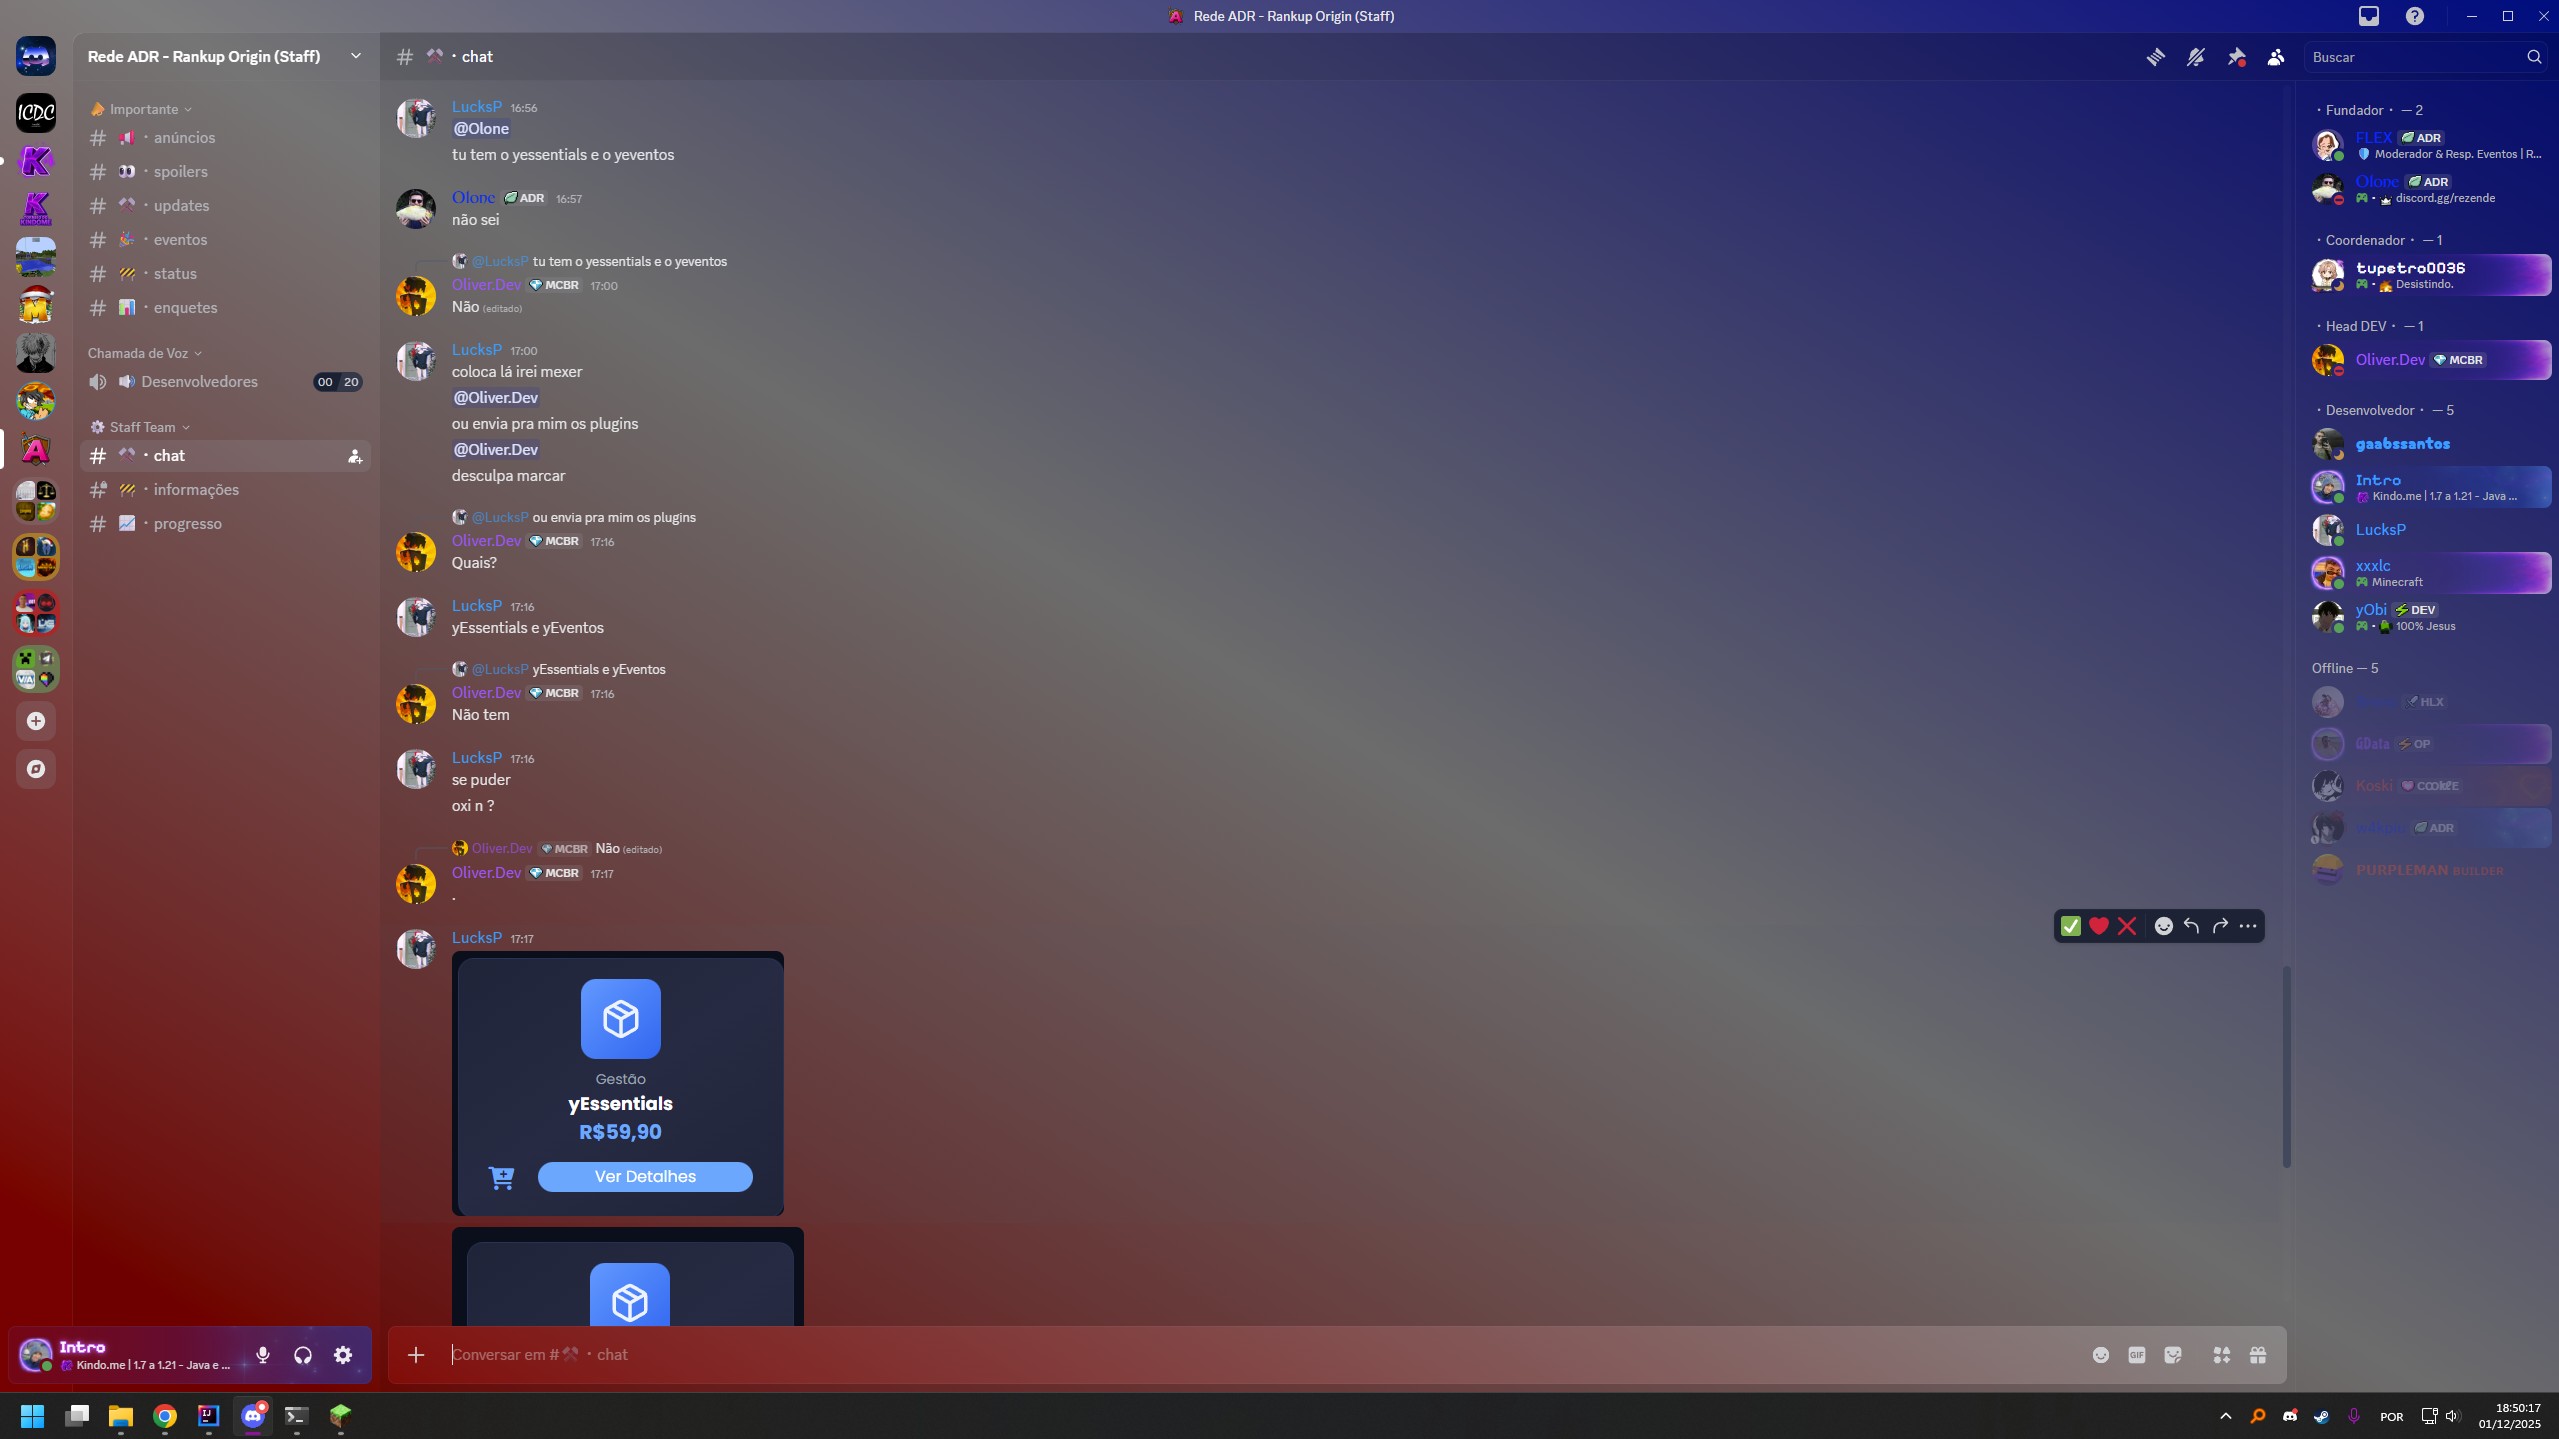Expand the server name dropdown menu
Screen dimensions: 2559x1439
[355, 56]
